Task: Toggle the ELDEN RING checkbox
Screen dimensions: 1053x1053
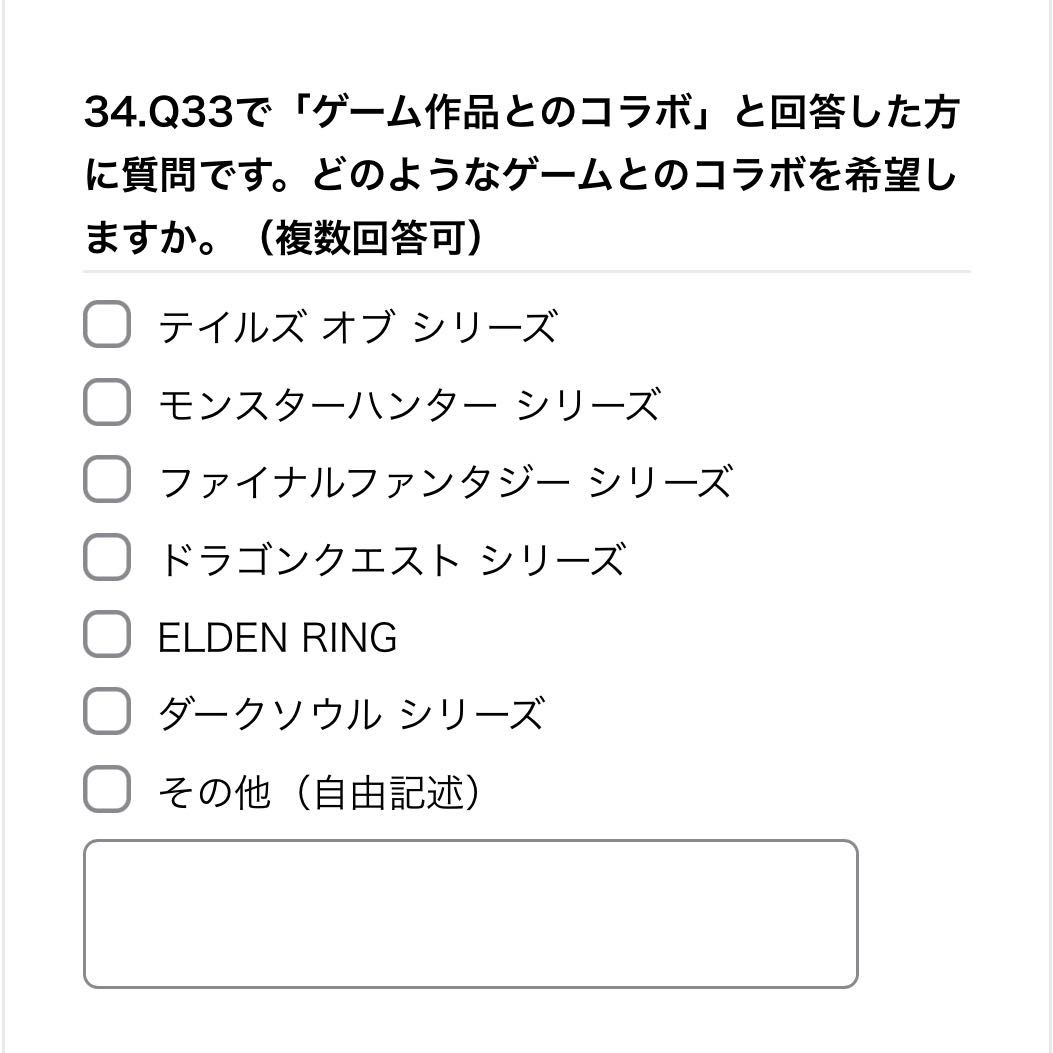Action: point(107,636)
